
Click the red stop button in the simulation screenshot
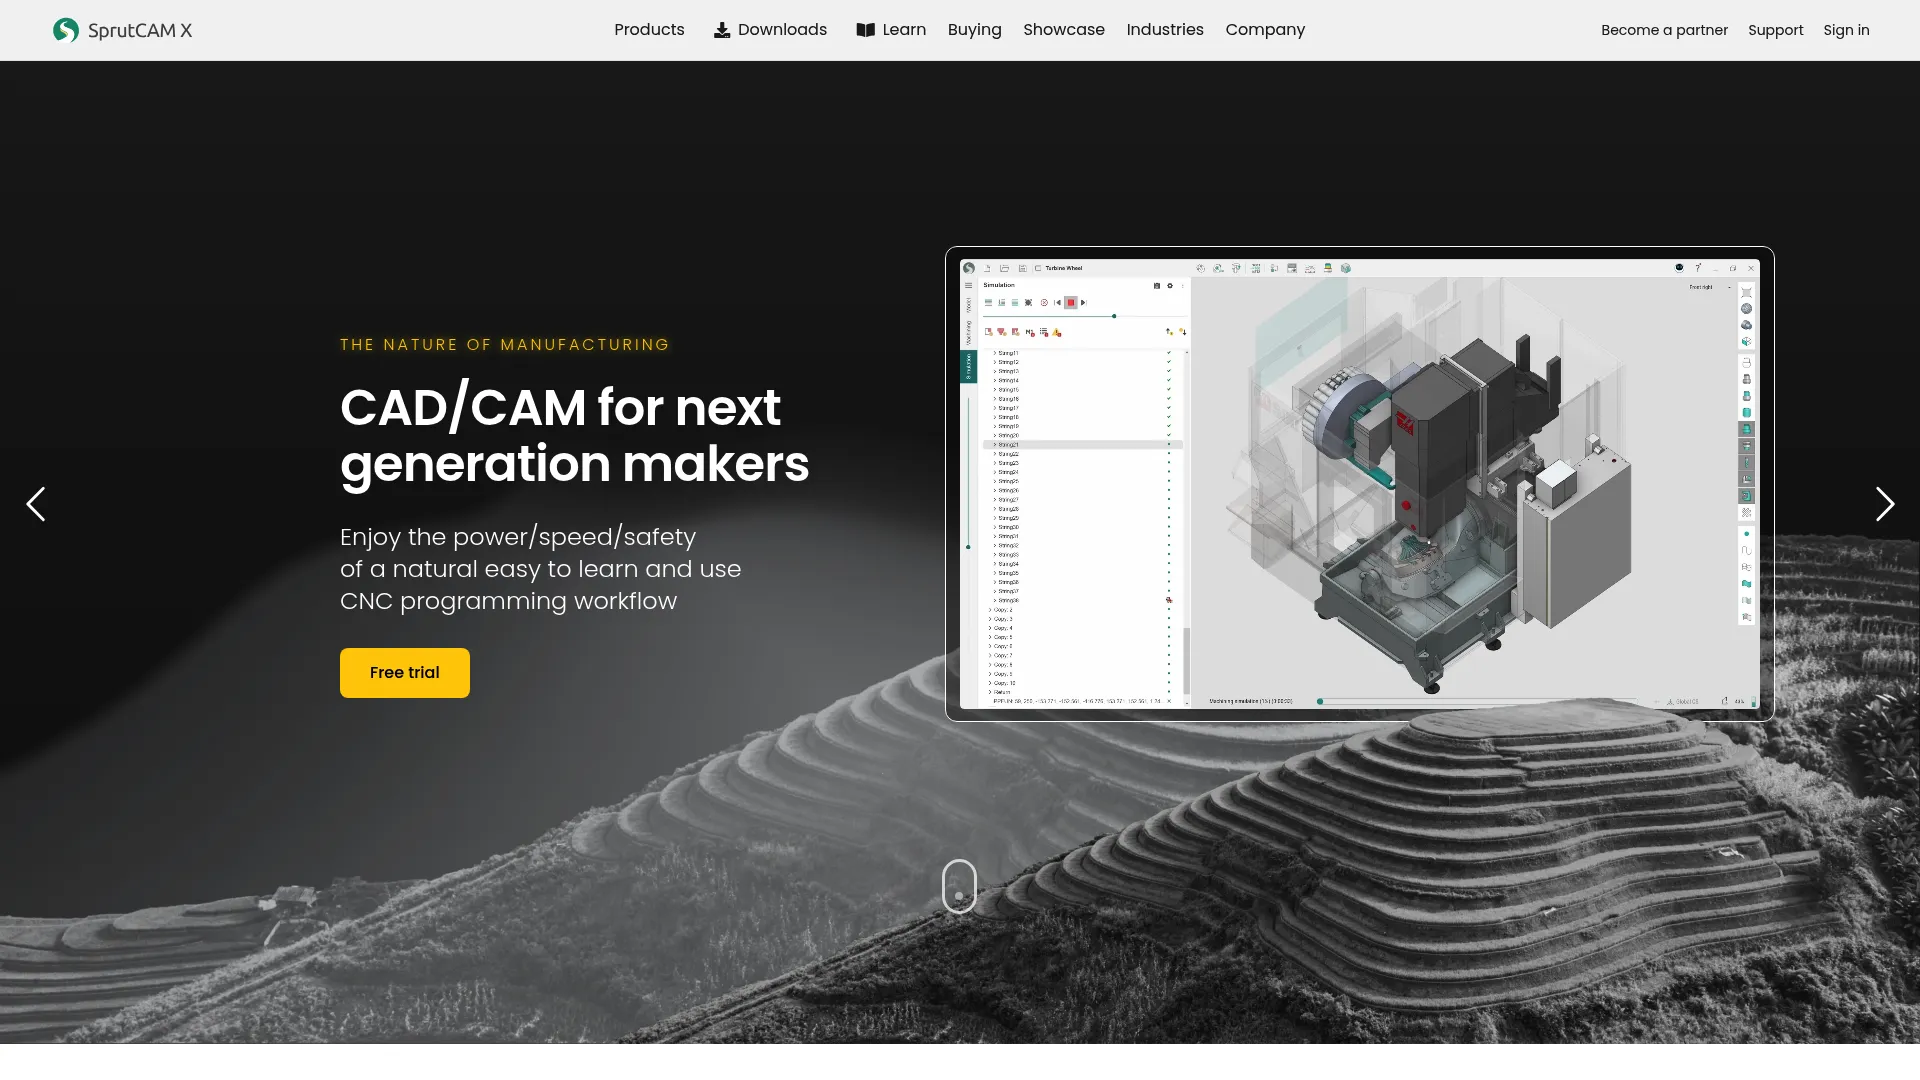coord(1070,302)
